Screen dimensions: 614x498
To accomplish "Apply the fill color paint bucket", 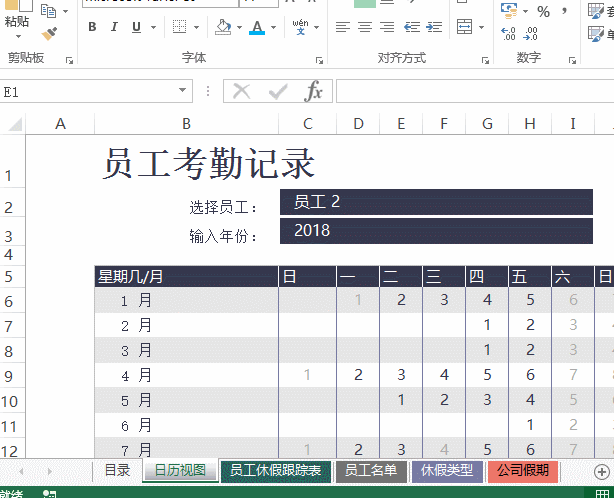I will click(223, 27).
